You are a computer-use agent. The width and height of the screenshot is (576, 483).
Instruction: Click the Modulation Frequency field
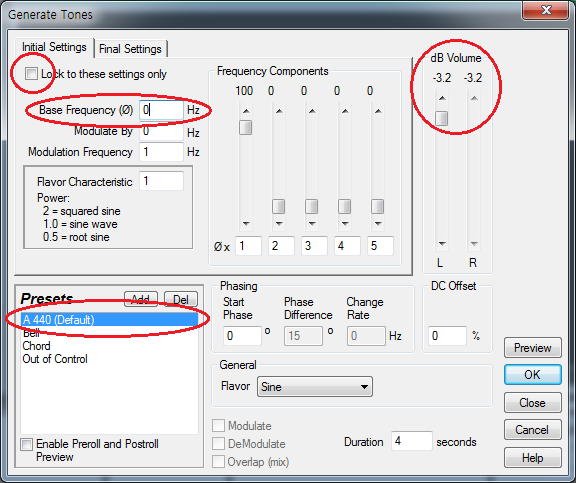coord(161,152)
